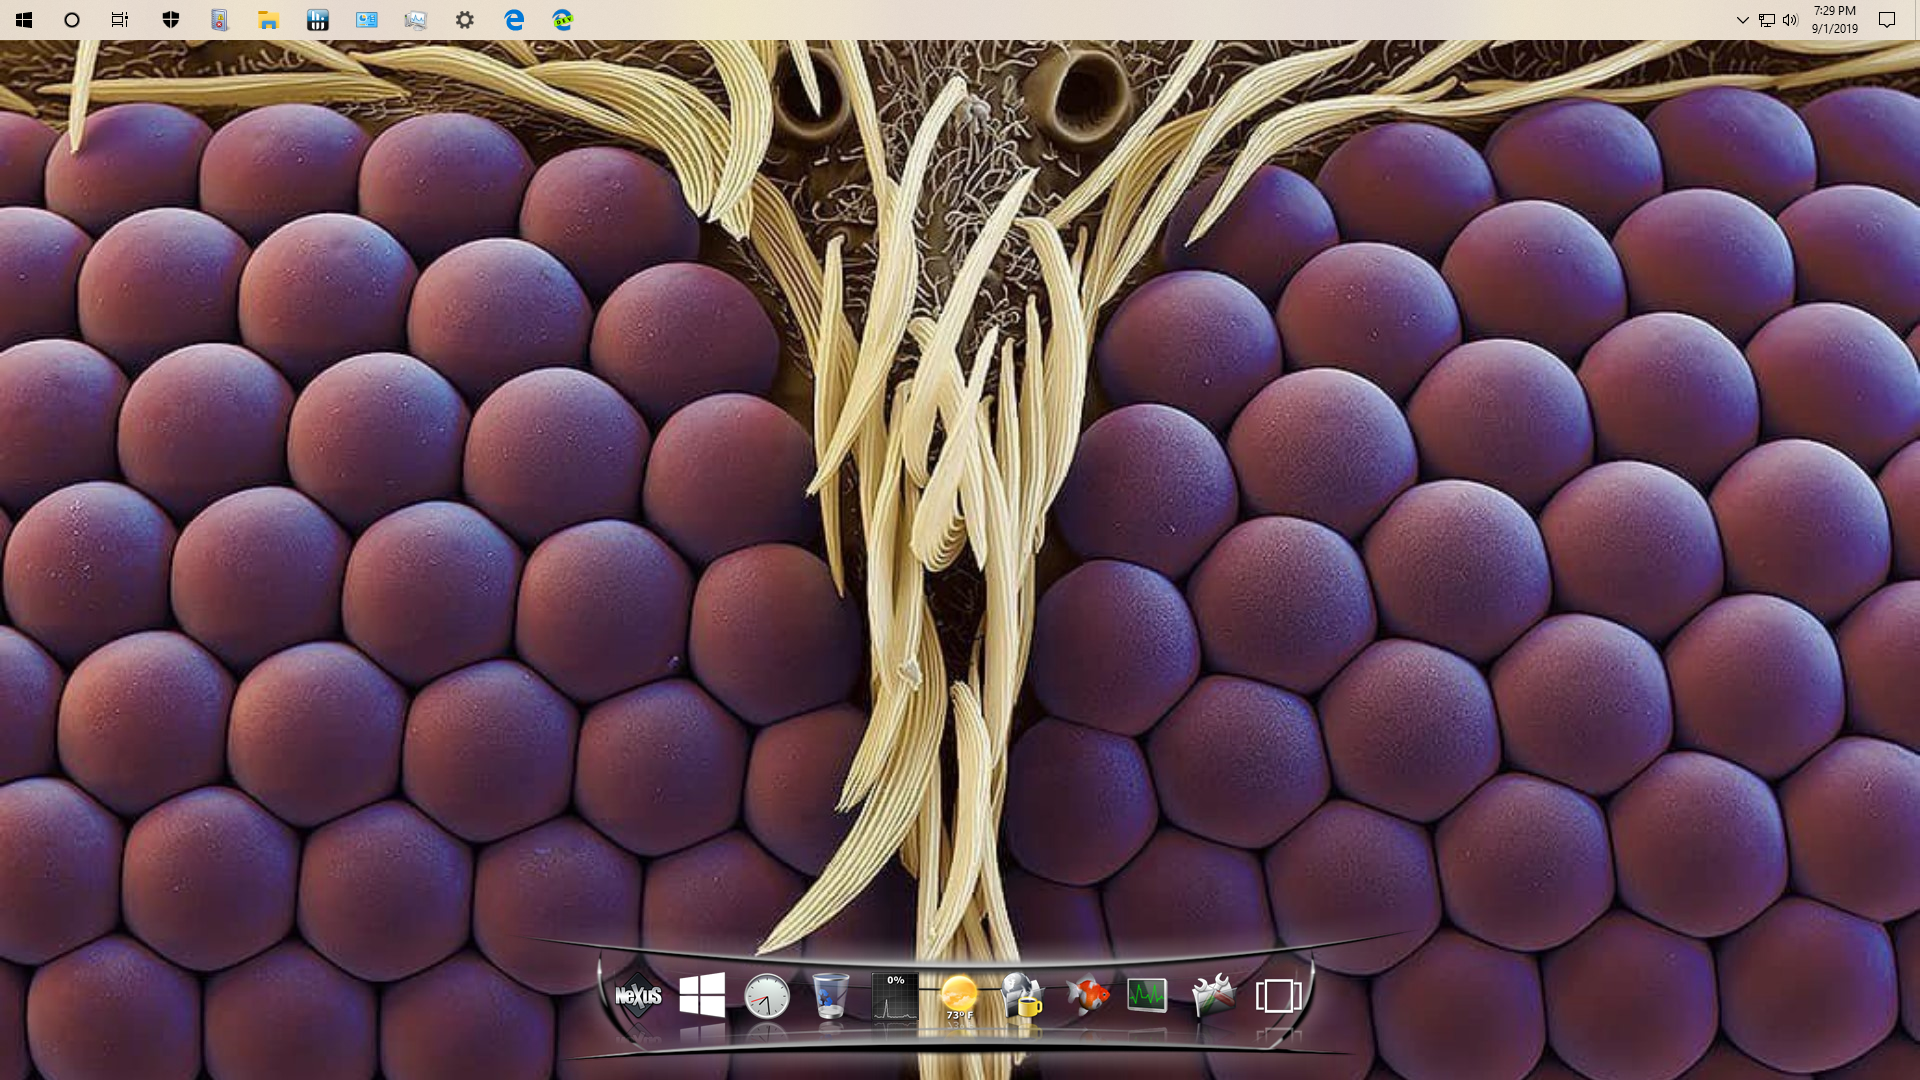This screenshot has width=1920, height=1080.
Task: Open the Action Center notifications
Action: coord(1887,20)
